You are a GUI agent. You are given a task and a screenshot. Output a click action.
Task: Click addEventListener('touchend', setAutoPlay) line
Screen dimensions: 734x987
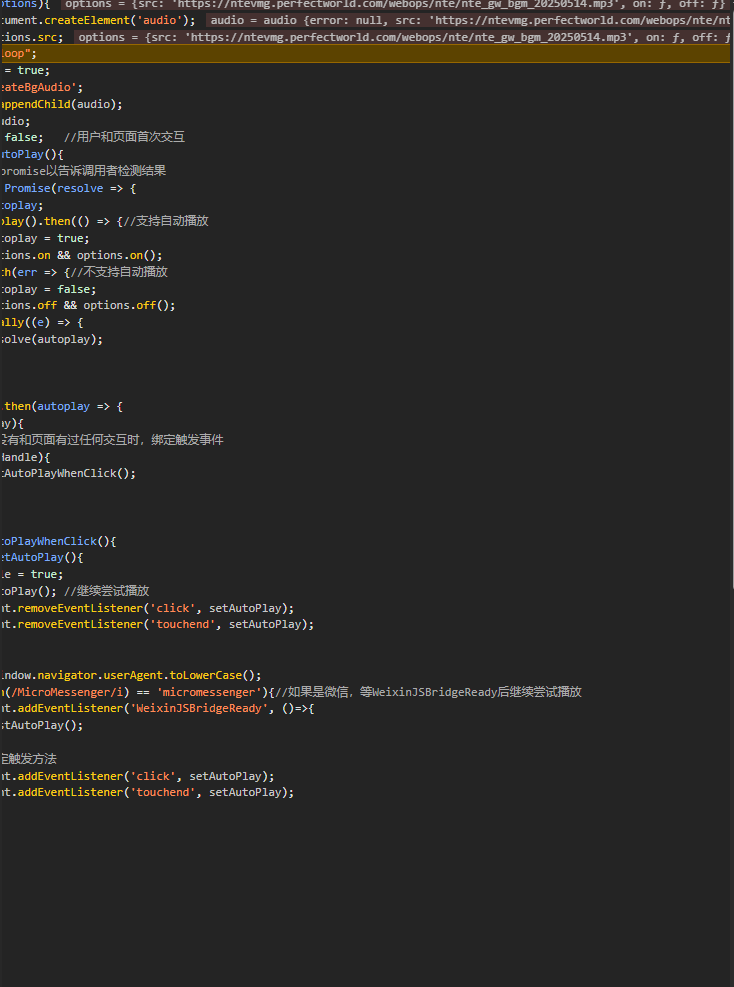(147, 792)
